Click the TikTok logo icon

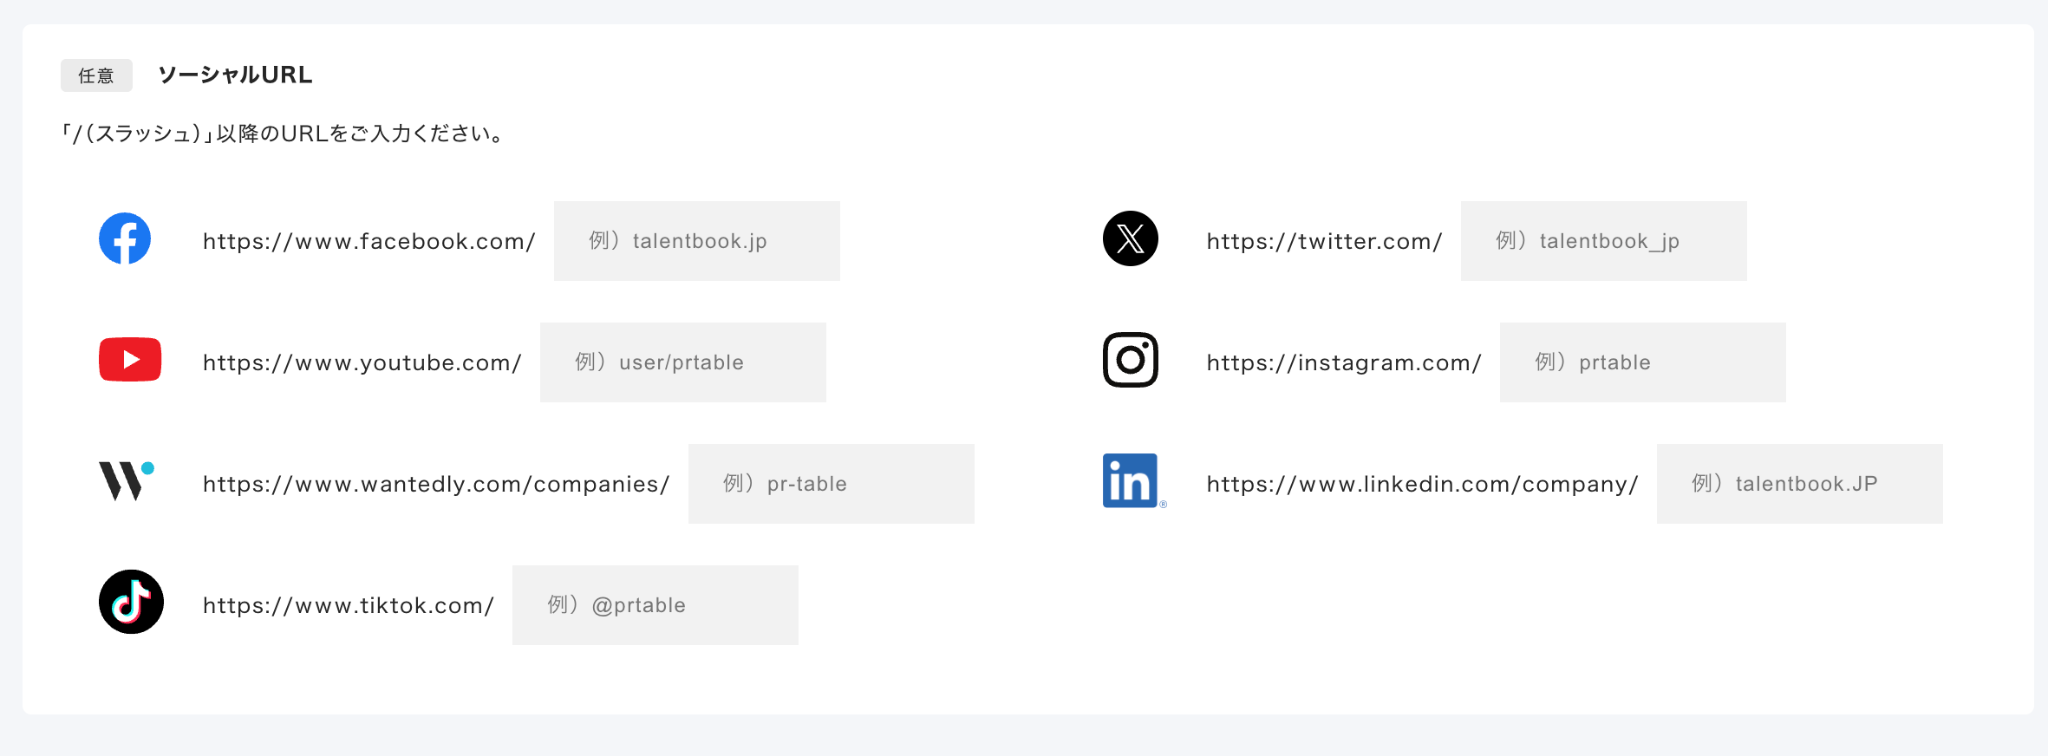pyautogui.click(x=131, y=602)
